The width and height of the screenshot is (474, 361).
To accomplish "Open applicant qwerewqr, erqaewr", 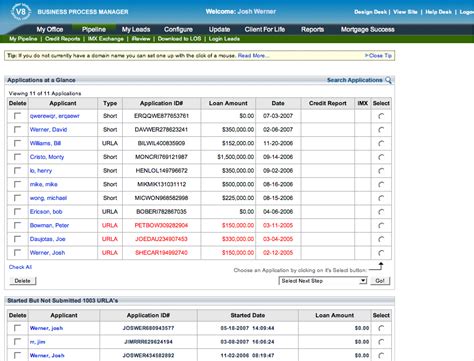I will pyautogui.click(x=55, y=116).
